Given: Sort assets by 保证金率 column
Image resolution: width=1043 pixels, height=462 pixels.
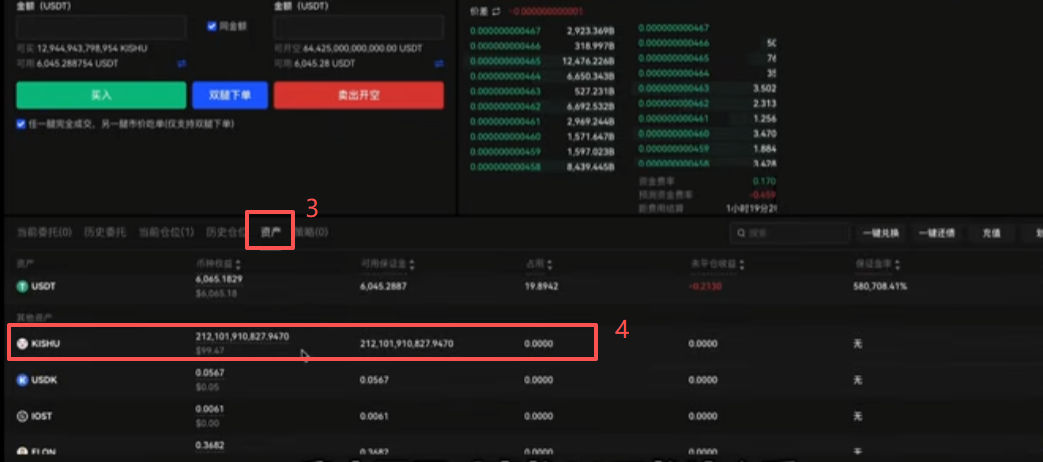Looking at the screenshot, I should [x=897, y=265].
